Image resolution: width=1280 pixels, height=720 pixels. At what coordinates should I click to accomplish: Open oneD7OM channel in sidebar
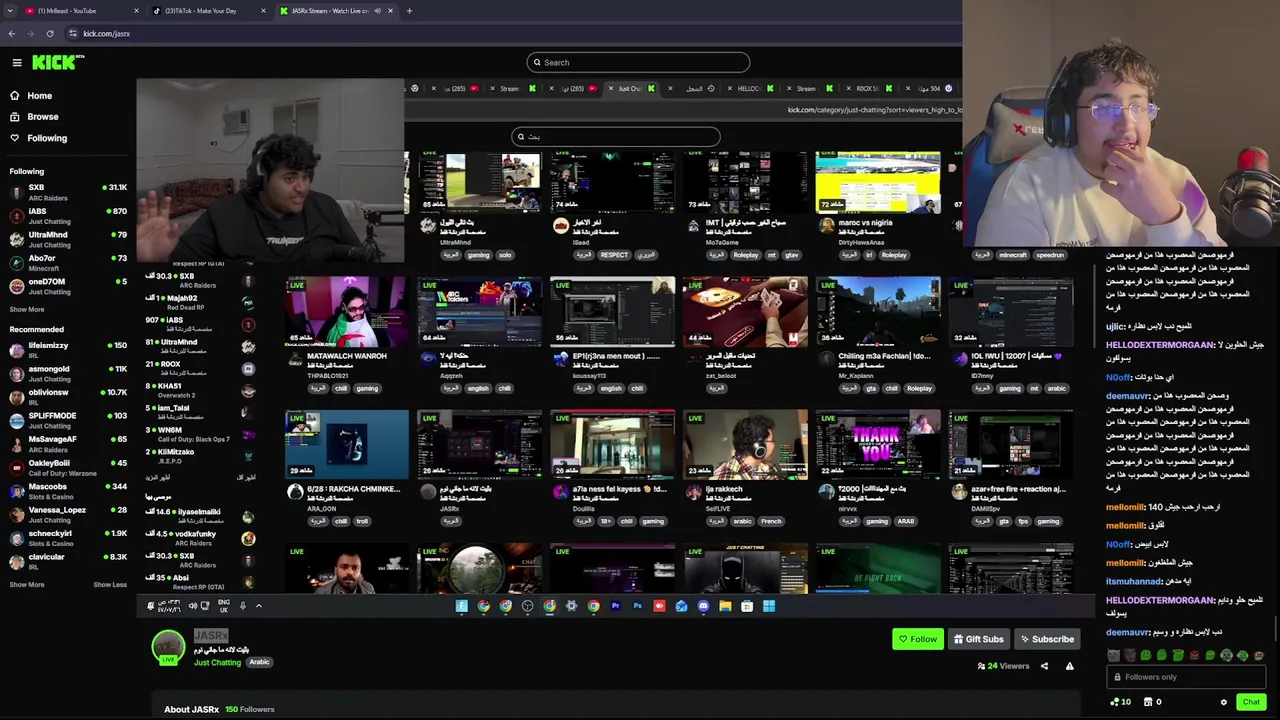(x=68, y=286)
